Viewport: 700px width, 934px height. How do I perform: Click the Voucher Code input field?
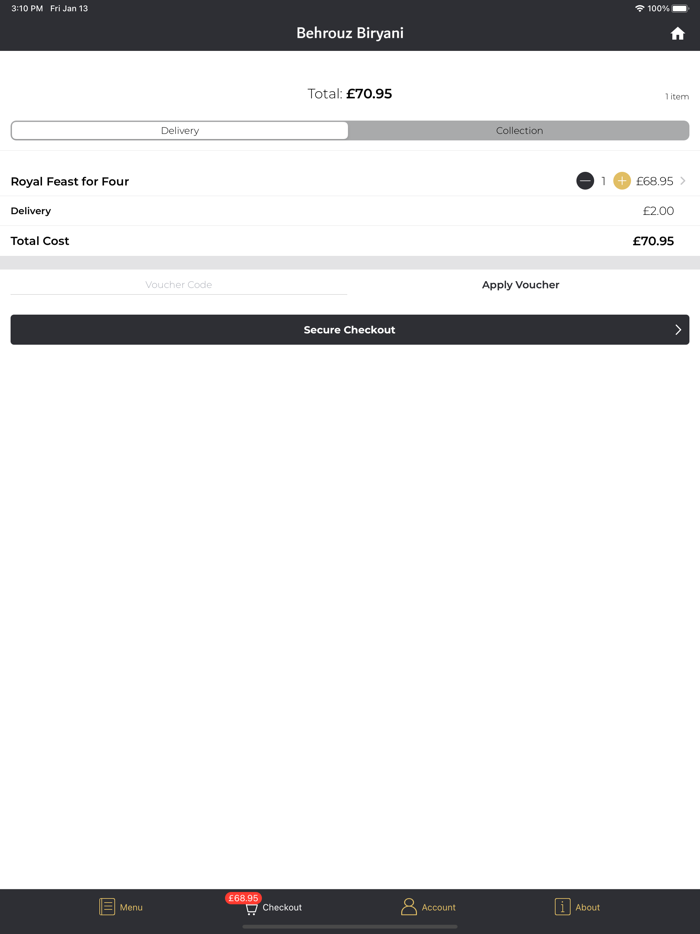[178, 285]
